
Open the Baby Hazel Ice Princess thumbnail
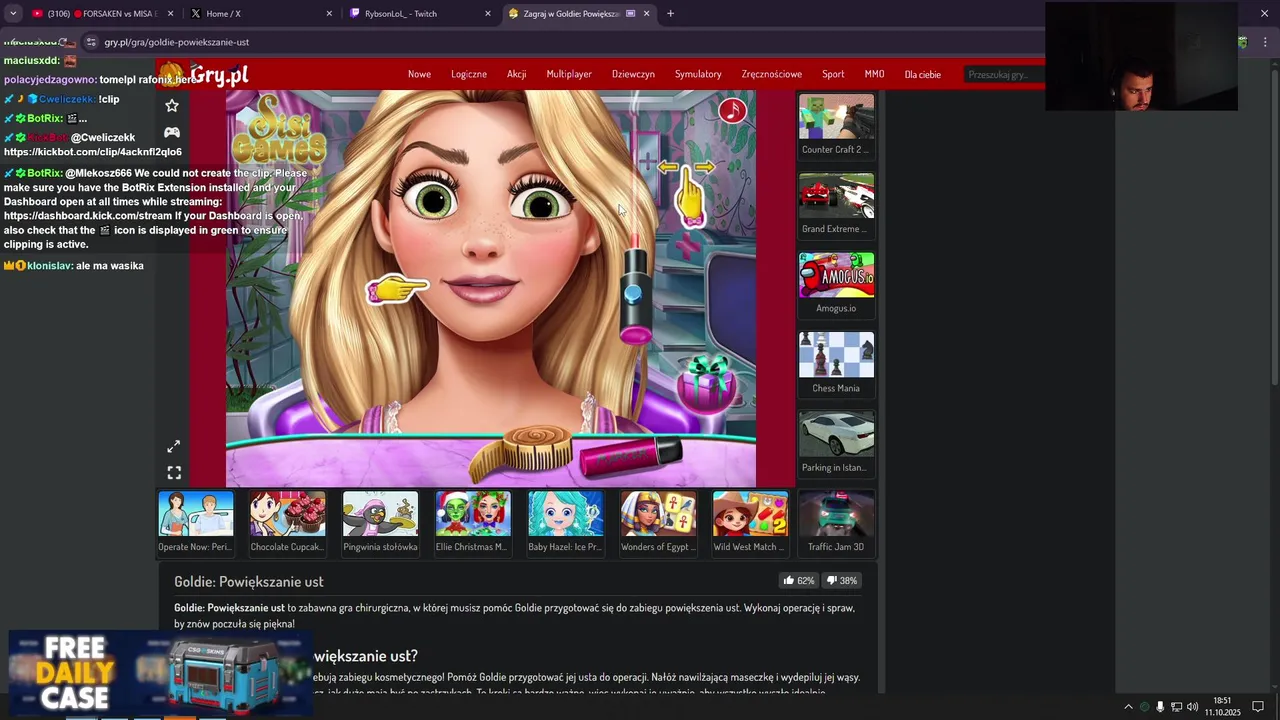coord(565,522)
